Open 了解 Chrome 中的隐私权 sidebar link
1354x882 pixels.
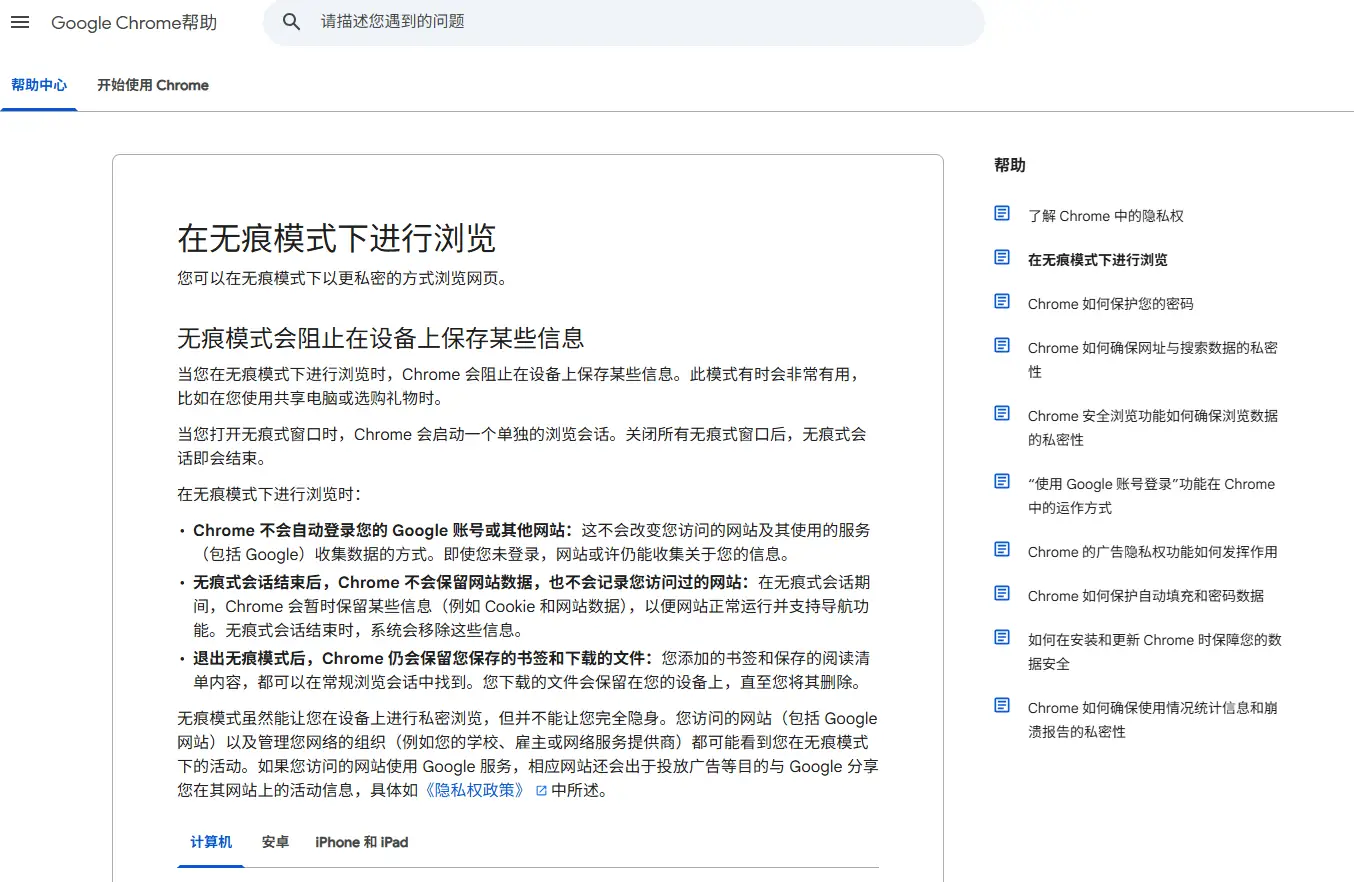tap(1106, 216)
